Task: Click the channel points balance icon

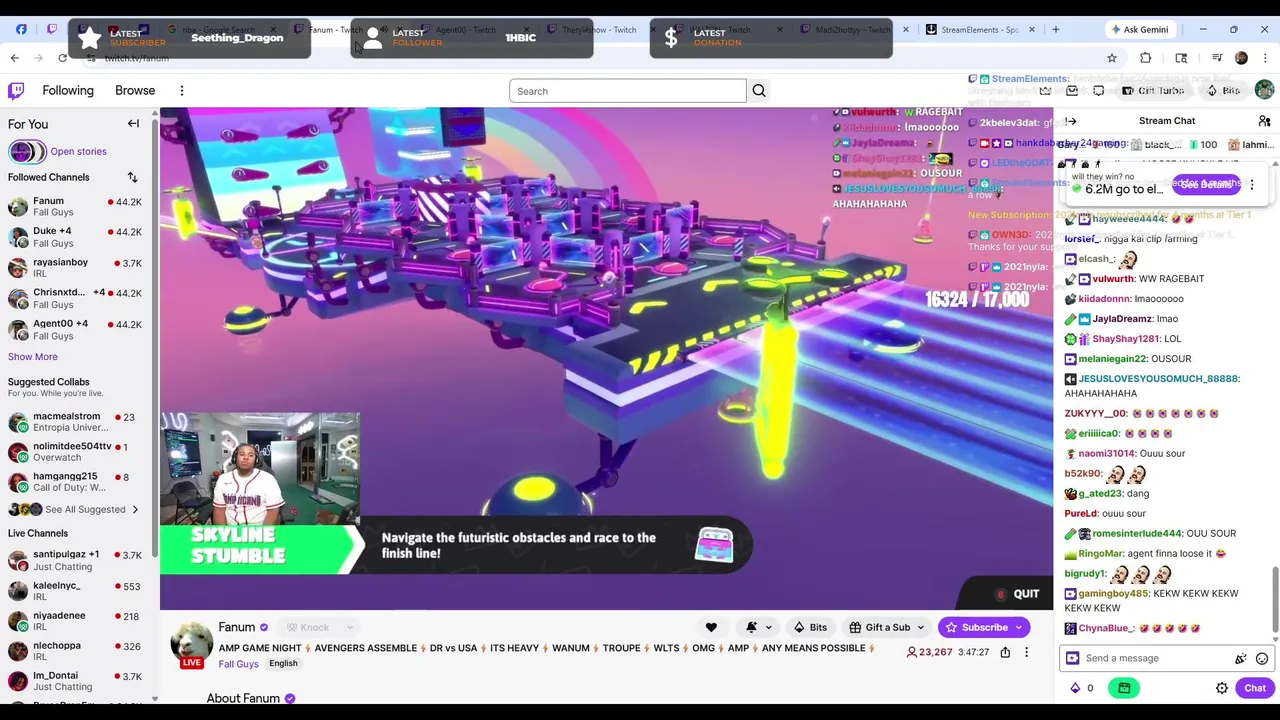Action: 1082,688
